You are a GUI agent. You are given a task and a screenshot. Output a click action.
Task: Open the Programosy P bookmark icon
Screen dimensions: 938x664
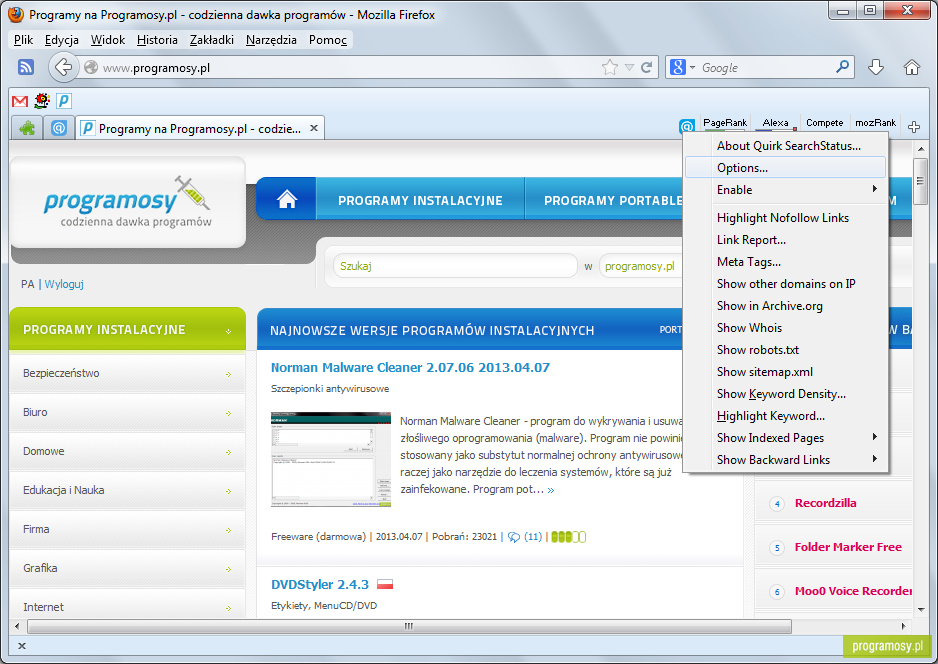pos(64,100)
